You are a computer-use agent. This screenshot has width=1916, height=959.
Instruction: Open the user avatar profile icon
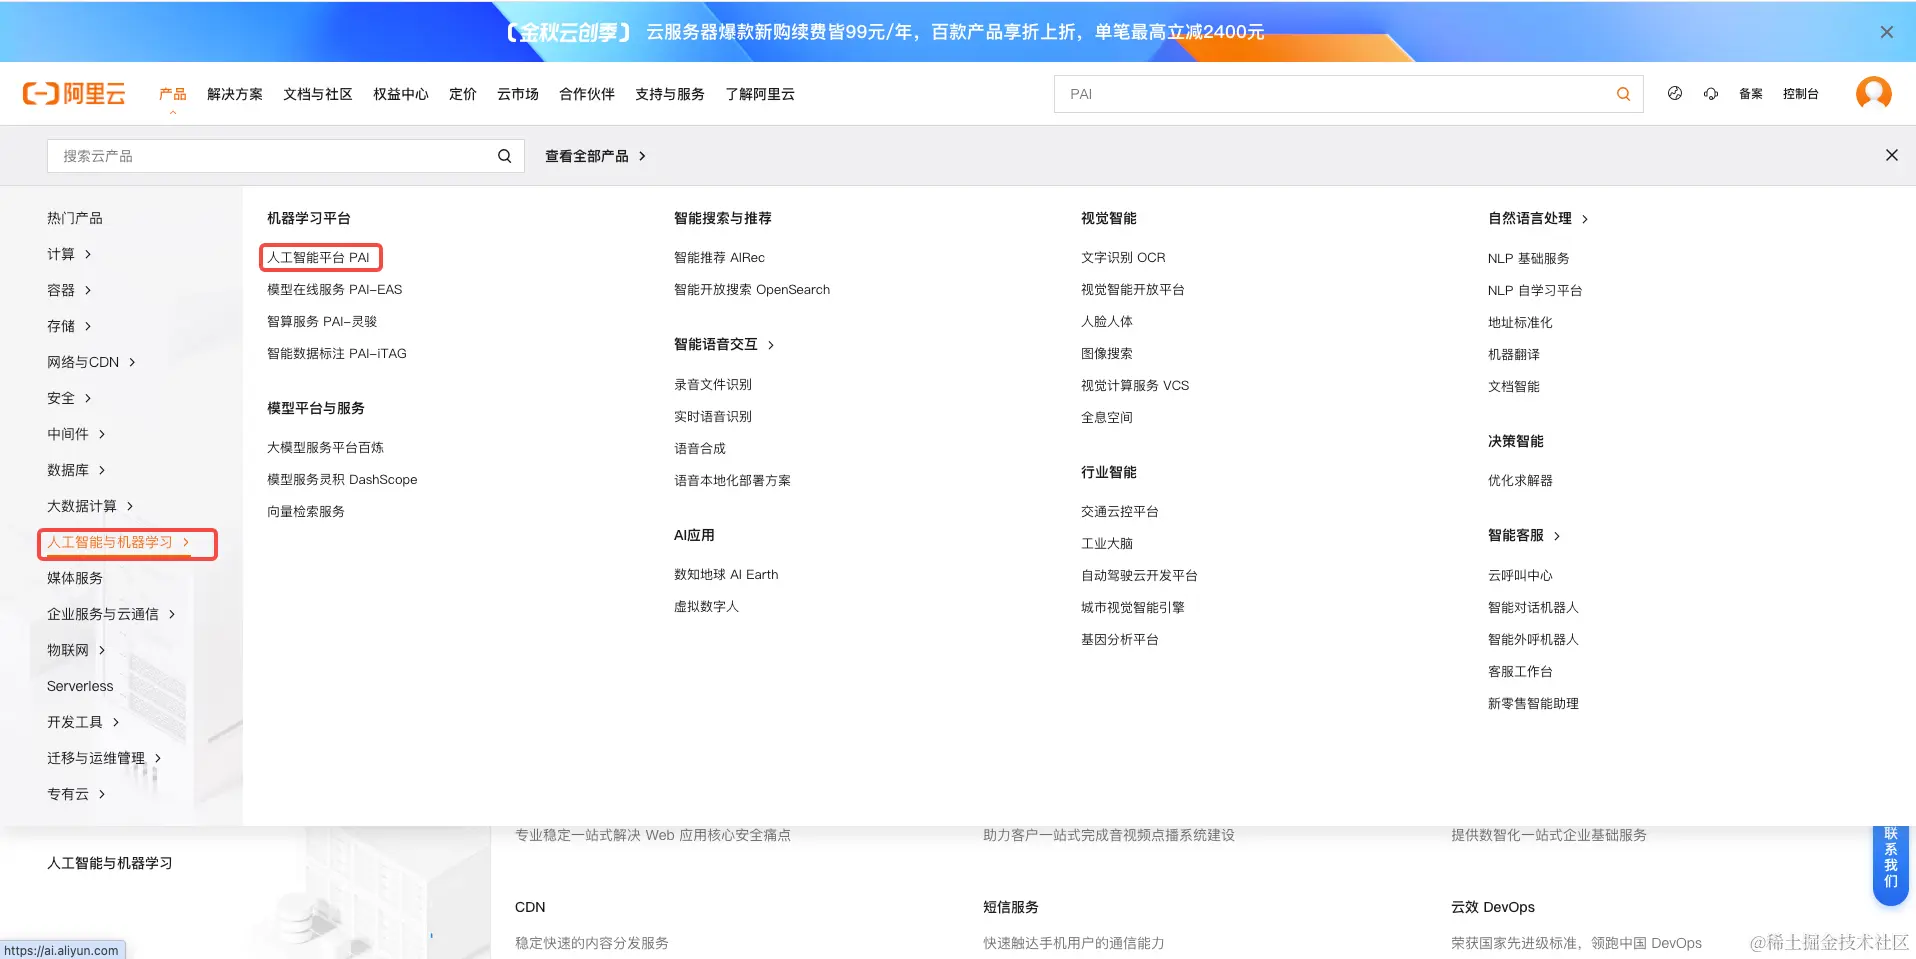[1873, 93]
